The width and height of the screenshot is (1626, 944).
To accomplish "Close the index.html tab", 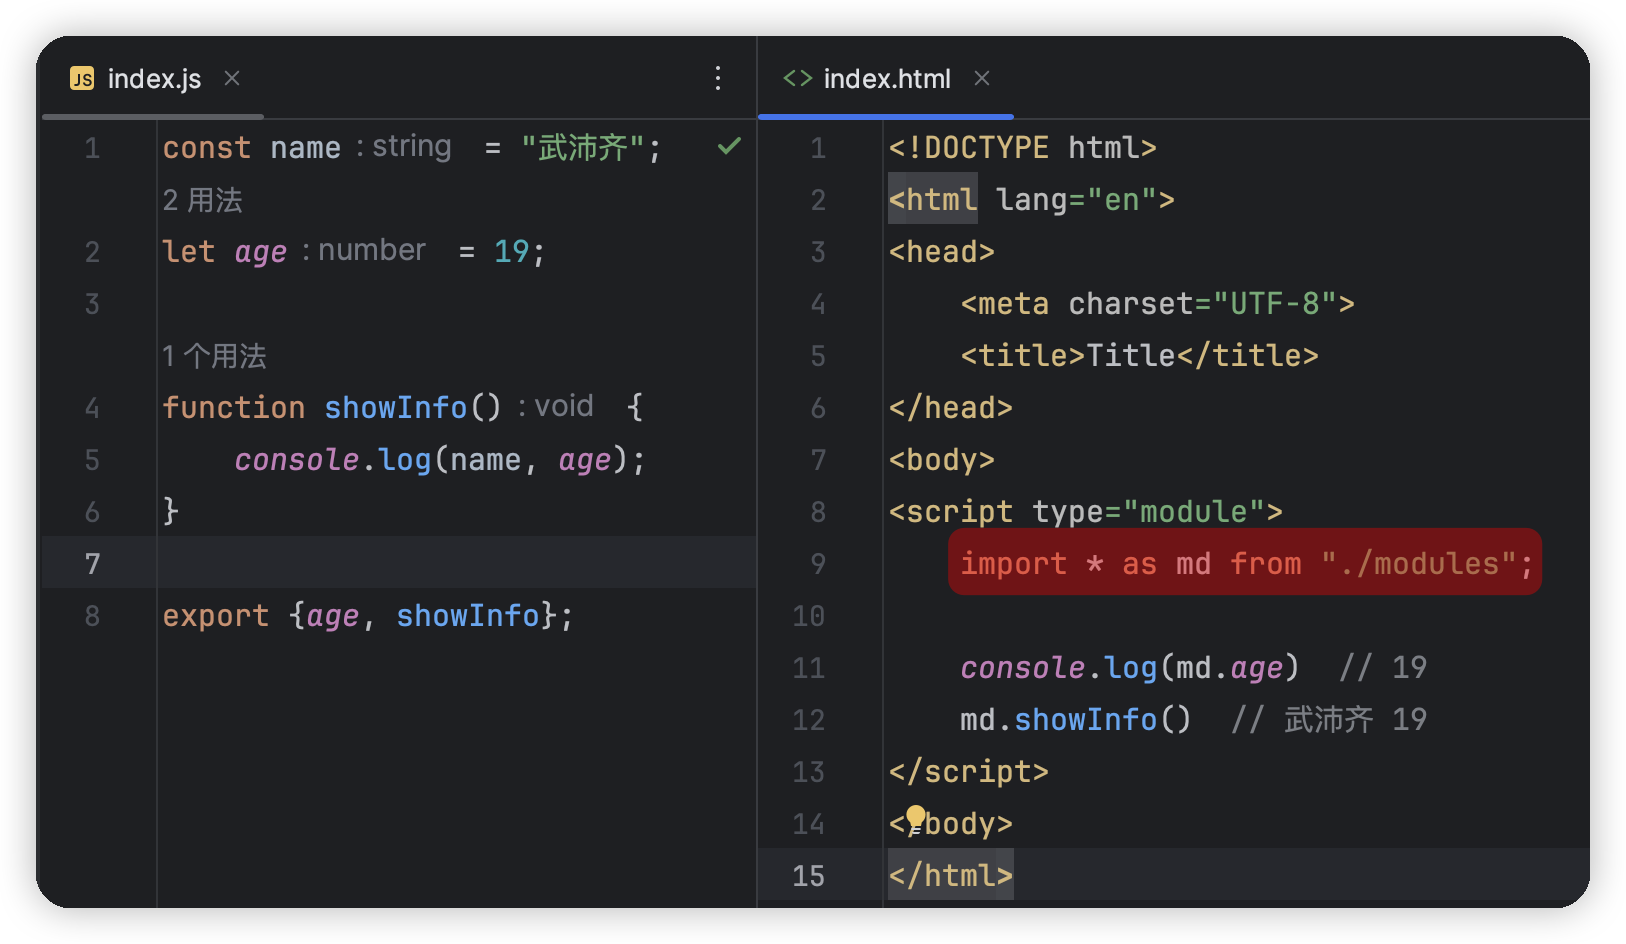I will [982, 78].
